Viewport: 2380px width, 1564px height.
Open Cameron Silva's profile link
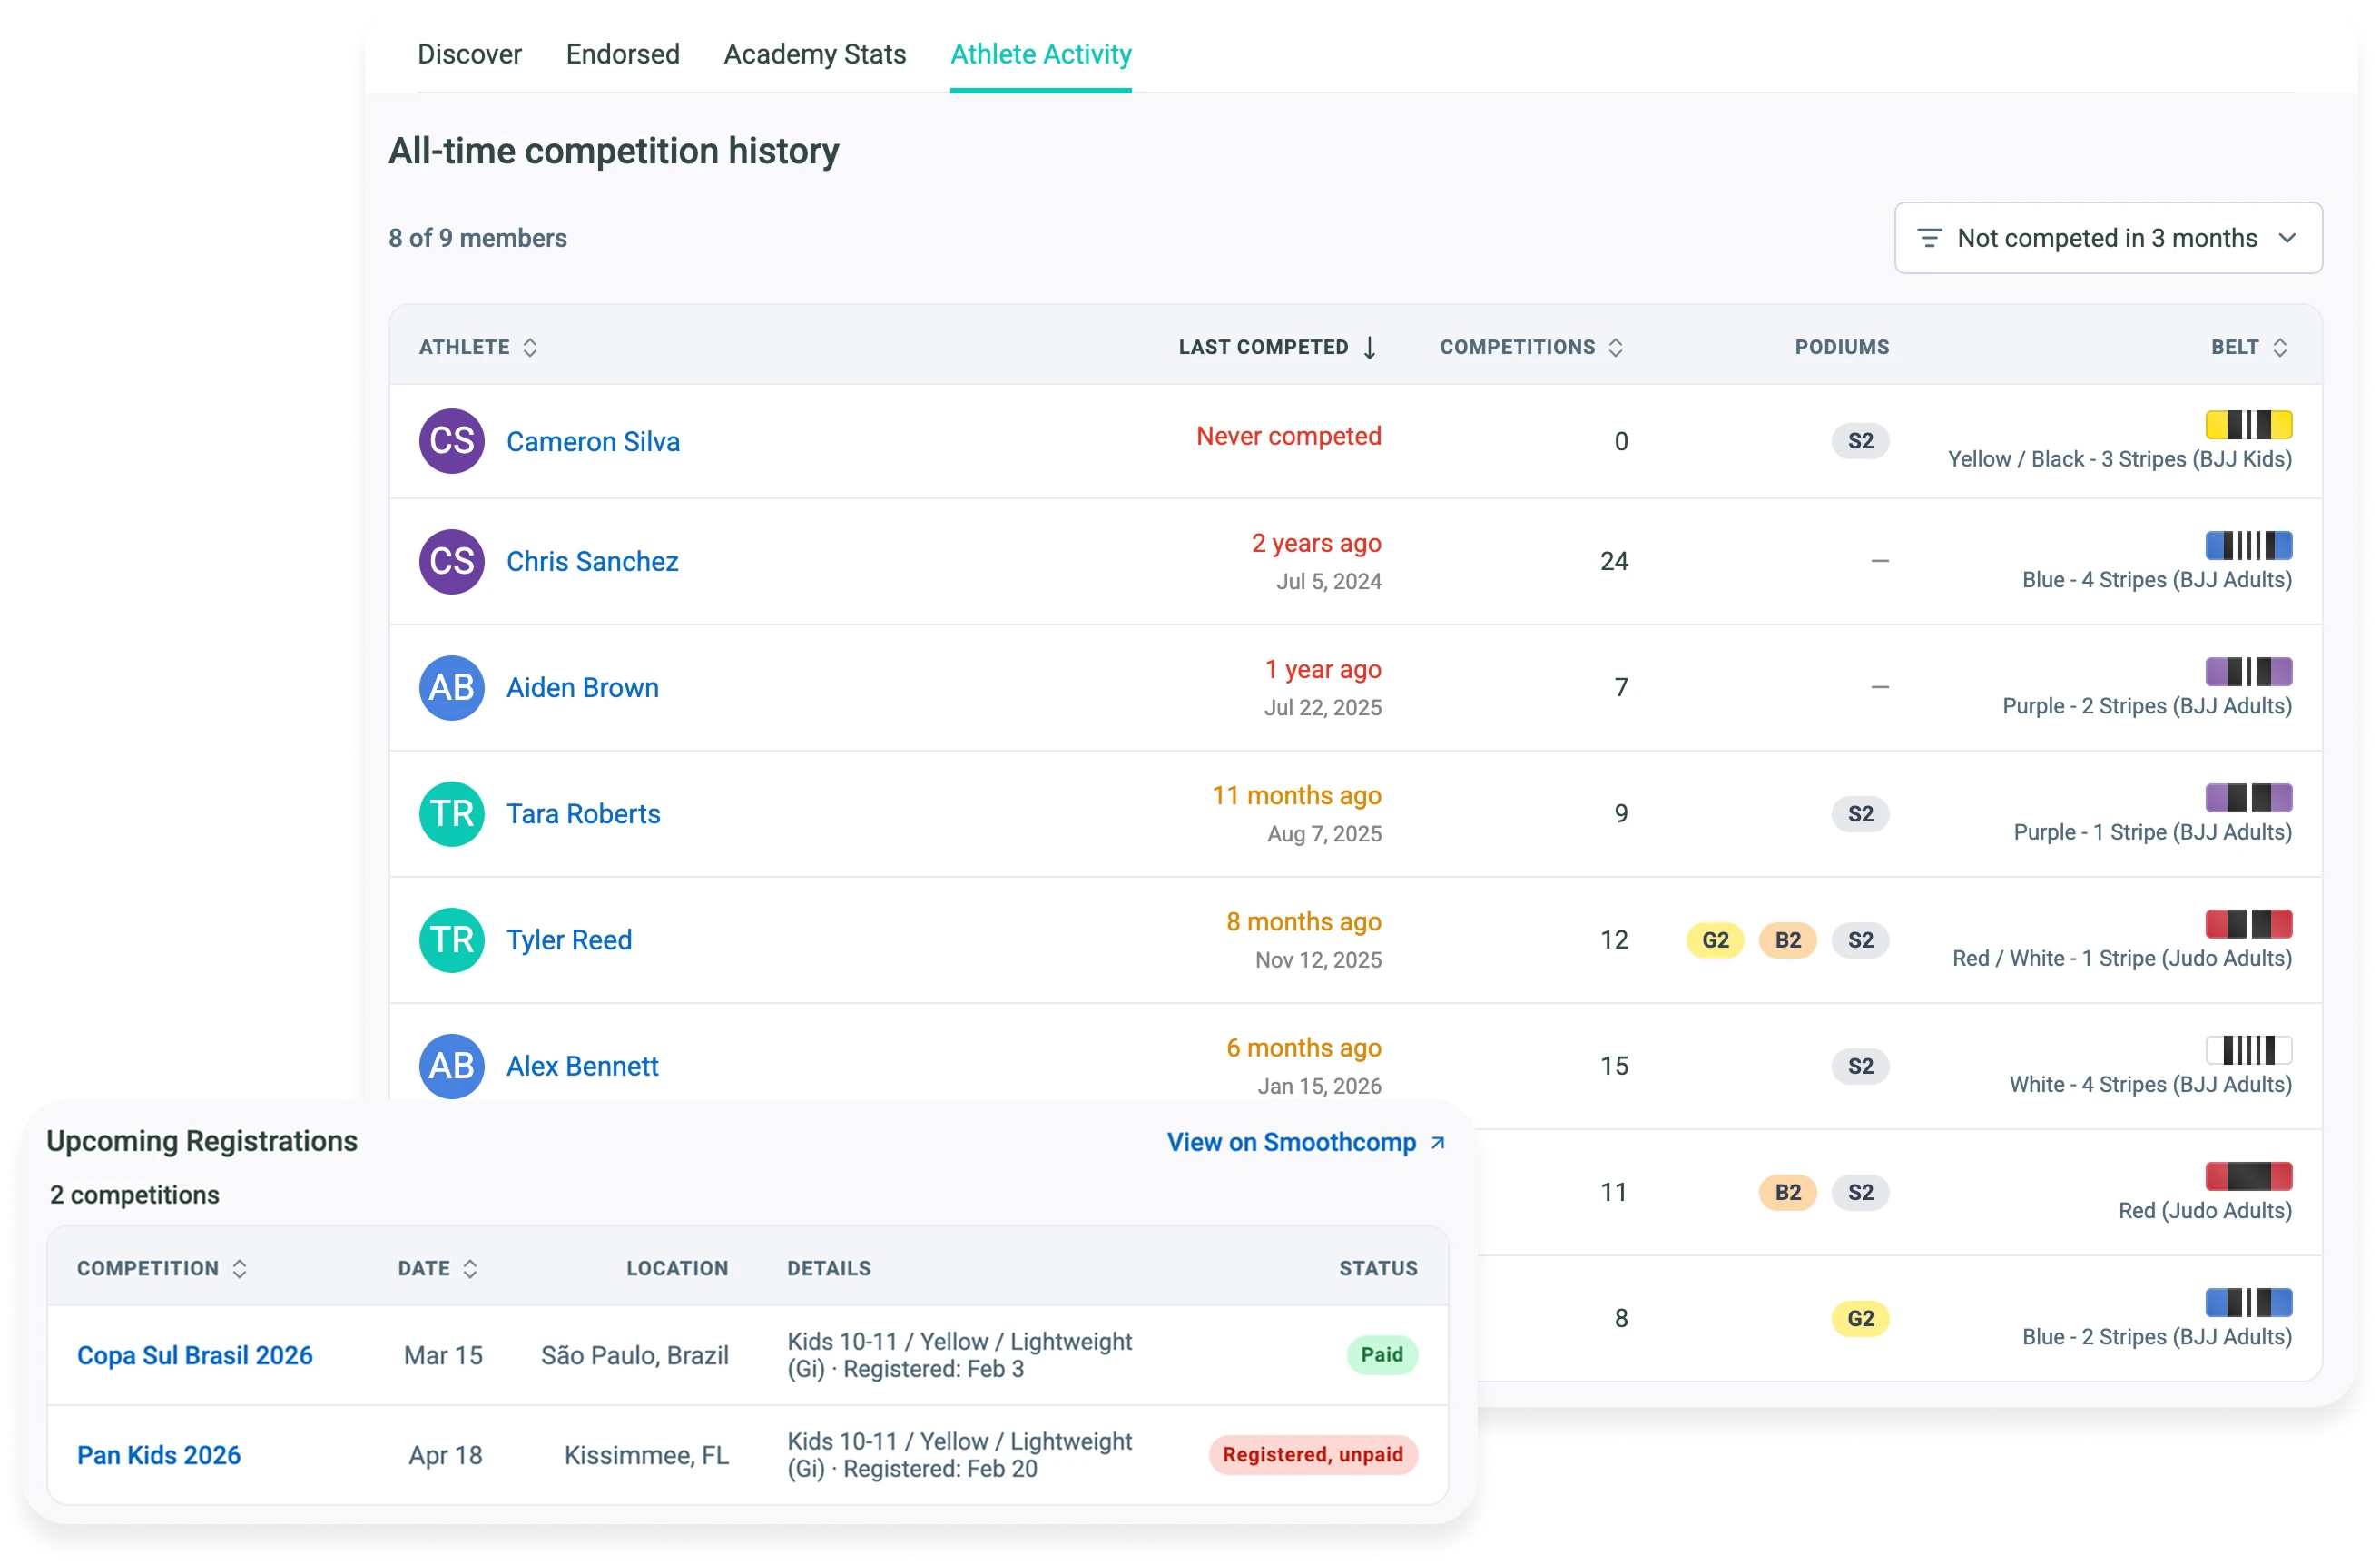pyautogui.click(x=592, y=441)
